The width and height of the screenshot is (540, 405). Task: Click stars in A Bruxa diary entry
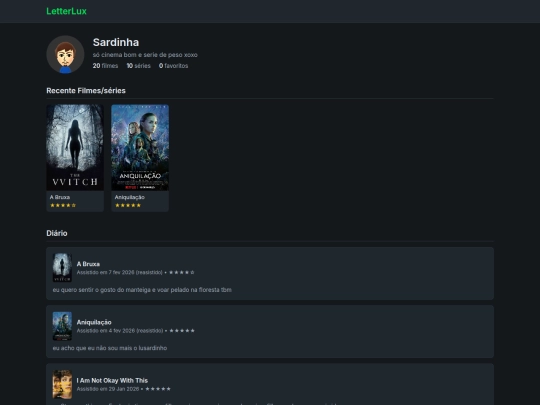point(181,272)
